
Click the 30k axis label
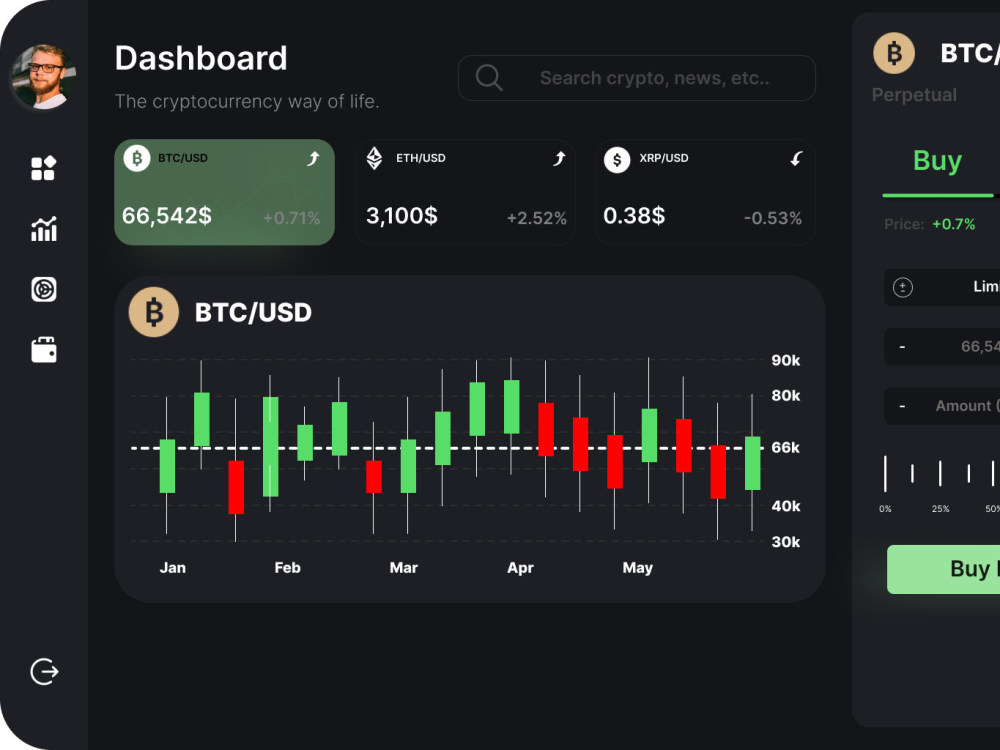[x=786, y=542]
